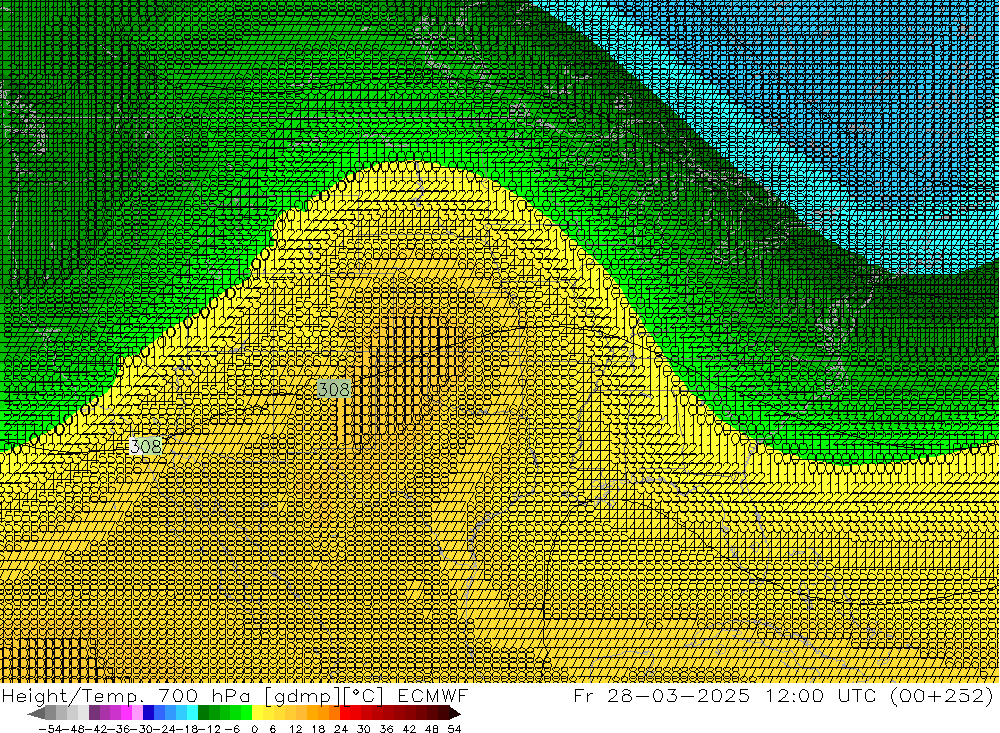Pick the dark maroon right arrow end of the scale
This screenshot has height=733, width=1000.
pos(455,713)
